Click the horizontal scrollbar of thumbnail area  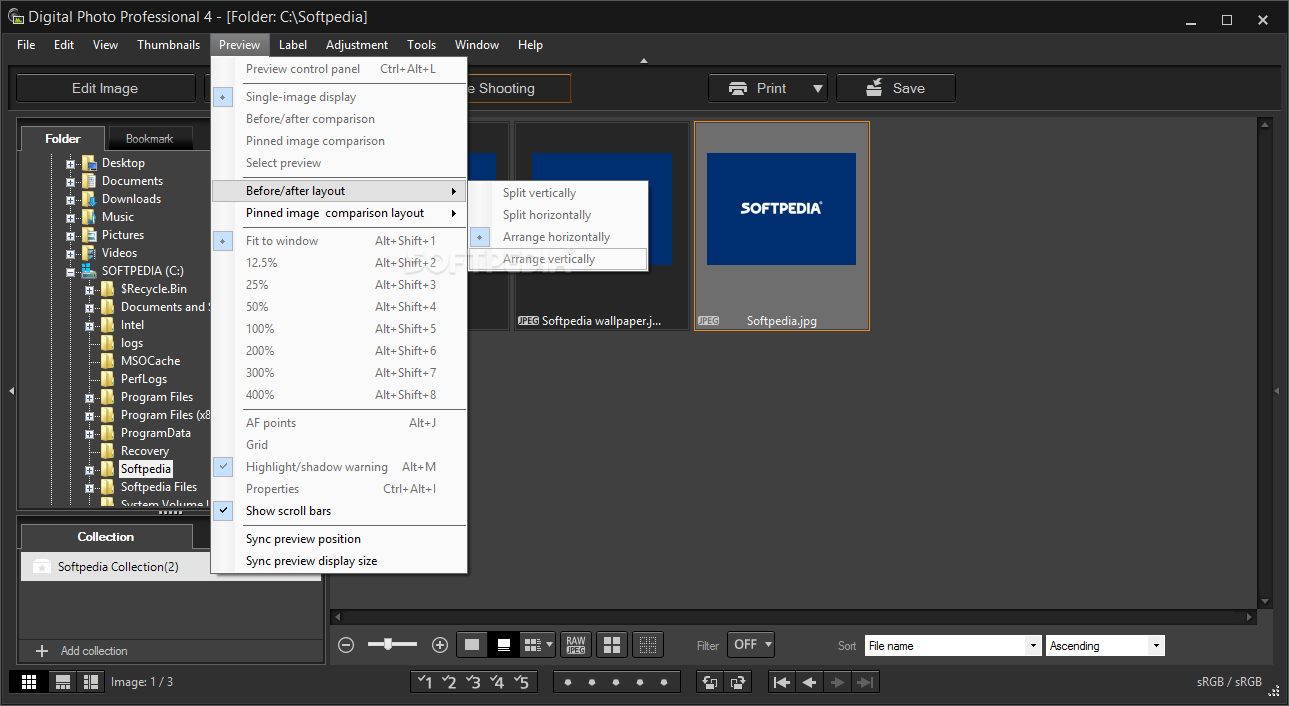[x=795, y=617]
